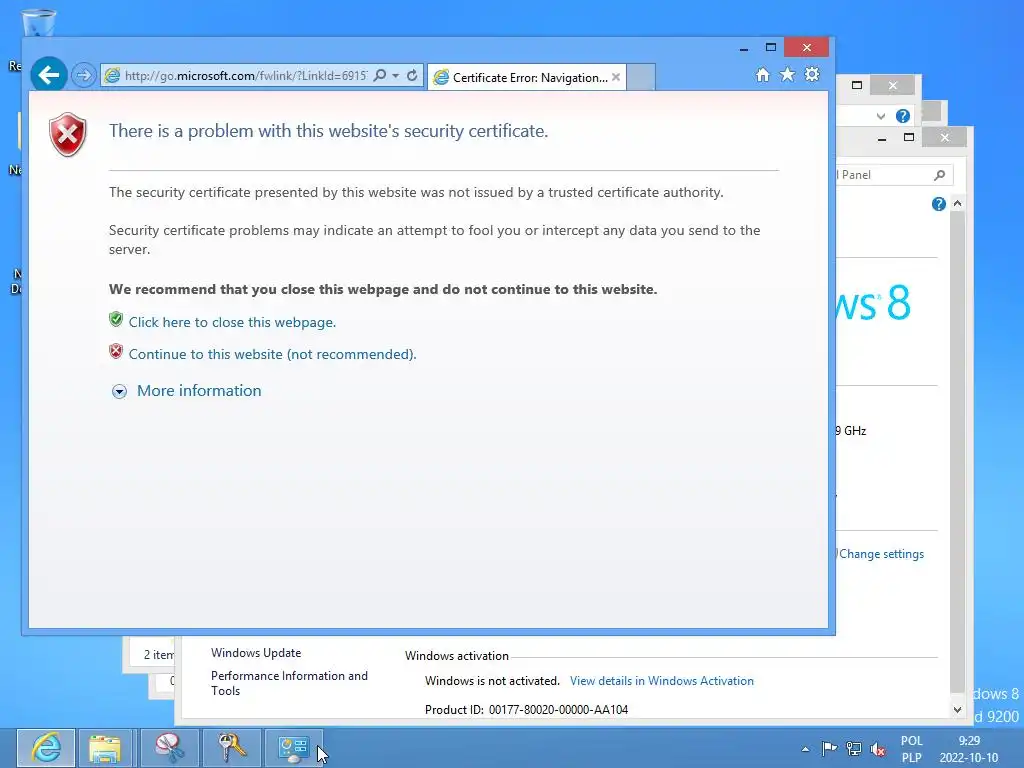View details in Windows Activation
1024x768 pixels.
coord(662,681)
